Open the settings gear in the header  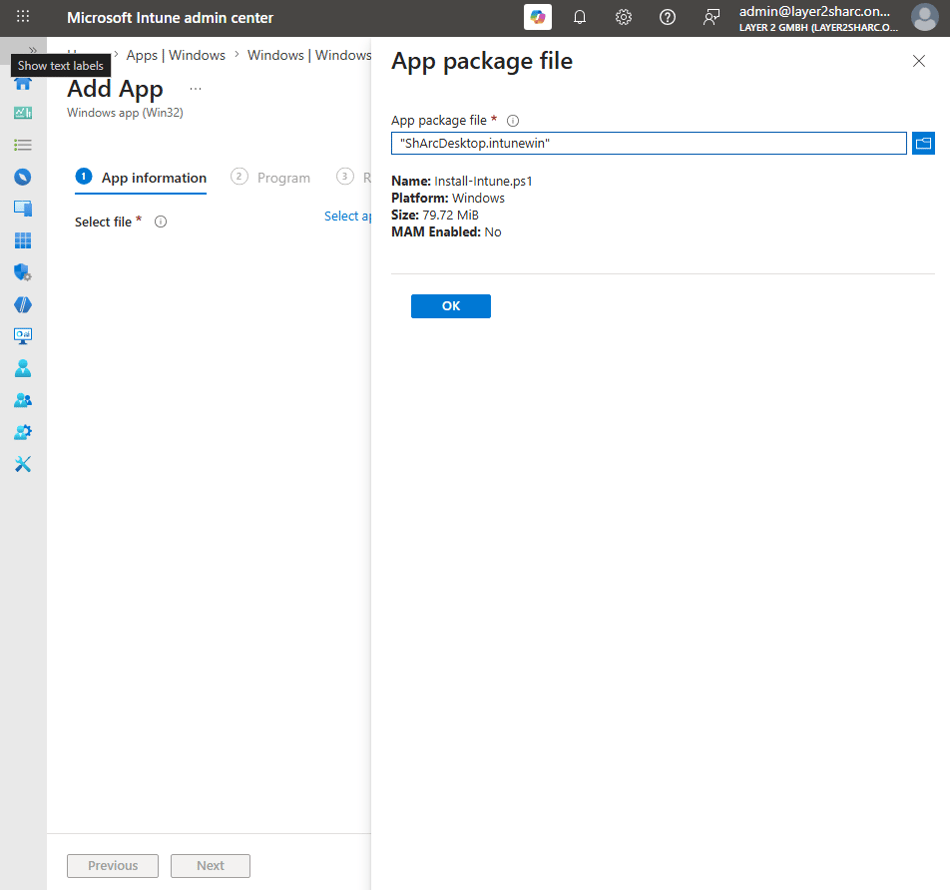pos(623,17)
